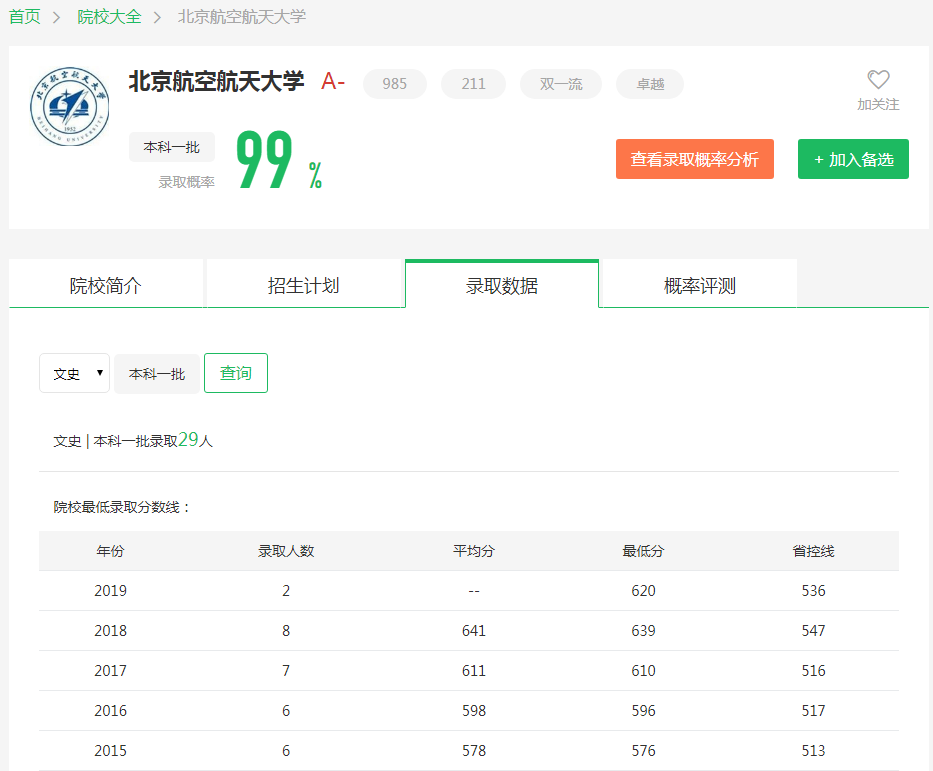The height and width of the screenshot is (771, 933).
Task: Click the heart favorite icon
Action: (x=878, y=80)
